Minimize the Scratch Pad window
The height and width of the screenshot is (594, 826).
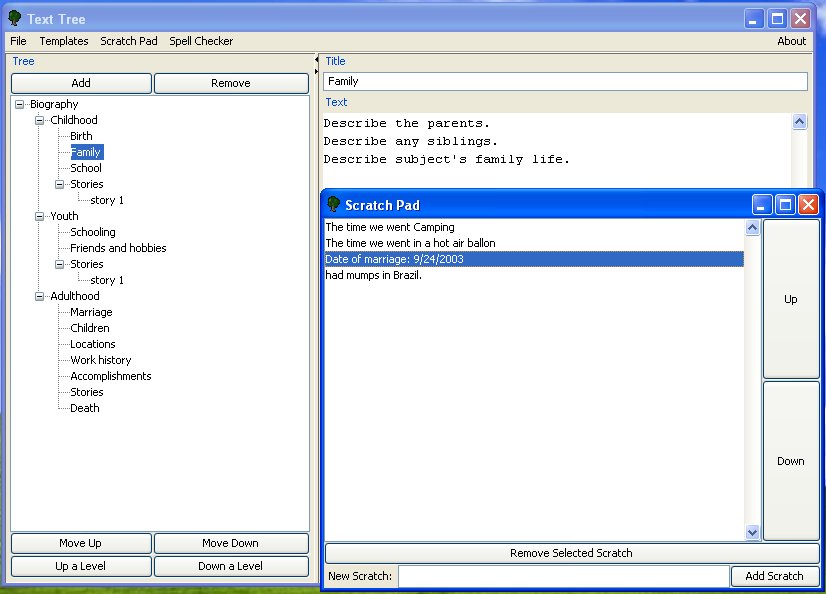761,204
